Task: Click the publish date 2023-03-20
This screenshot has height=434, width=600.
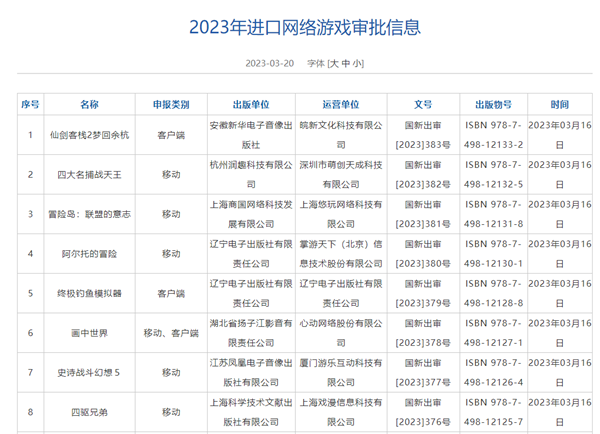Action: [269, 63]
